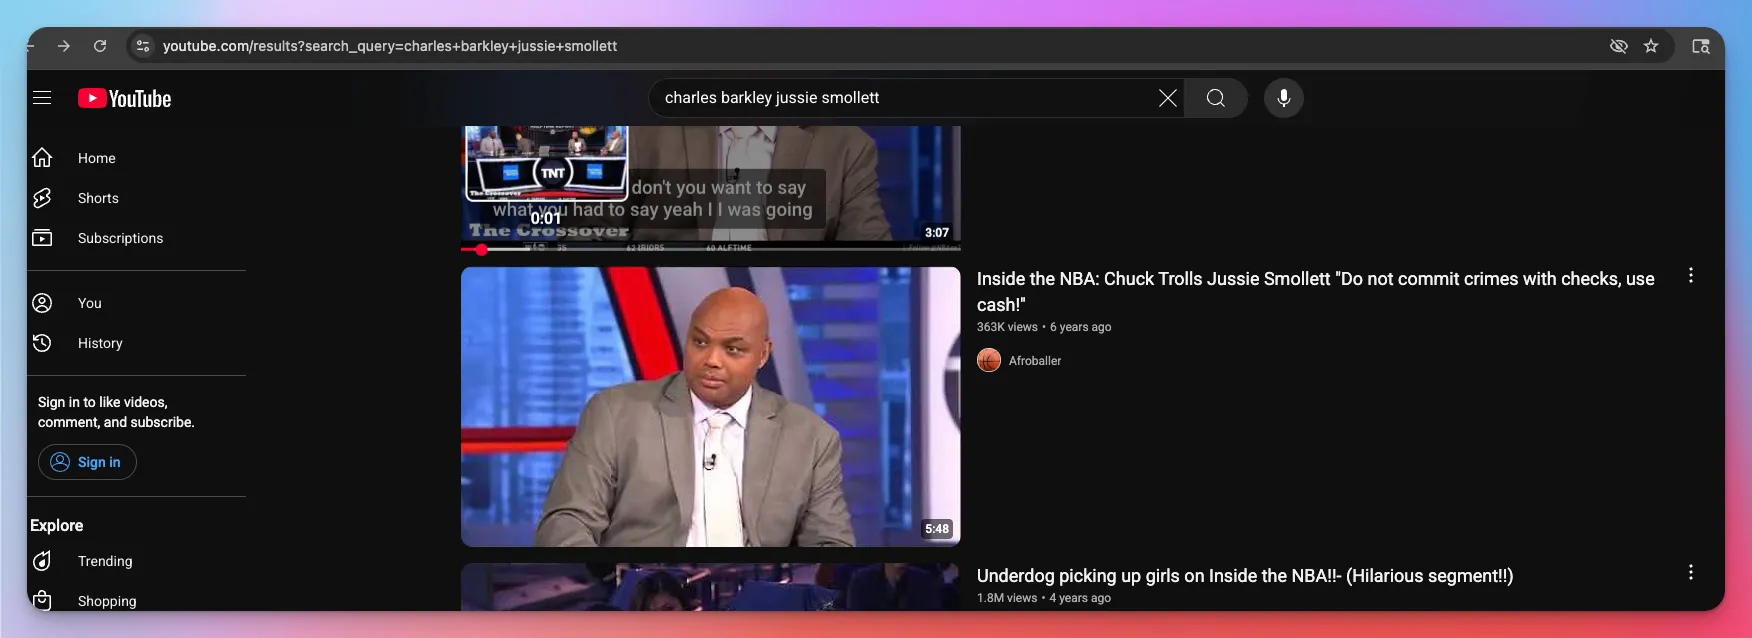Click the crossed-eye tracking protection icon
Screen dimensions: 1752x638
pos(1619,46)
